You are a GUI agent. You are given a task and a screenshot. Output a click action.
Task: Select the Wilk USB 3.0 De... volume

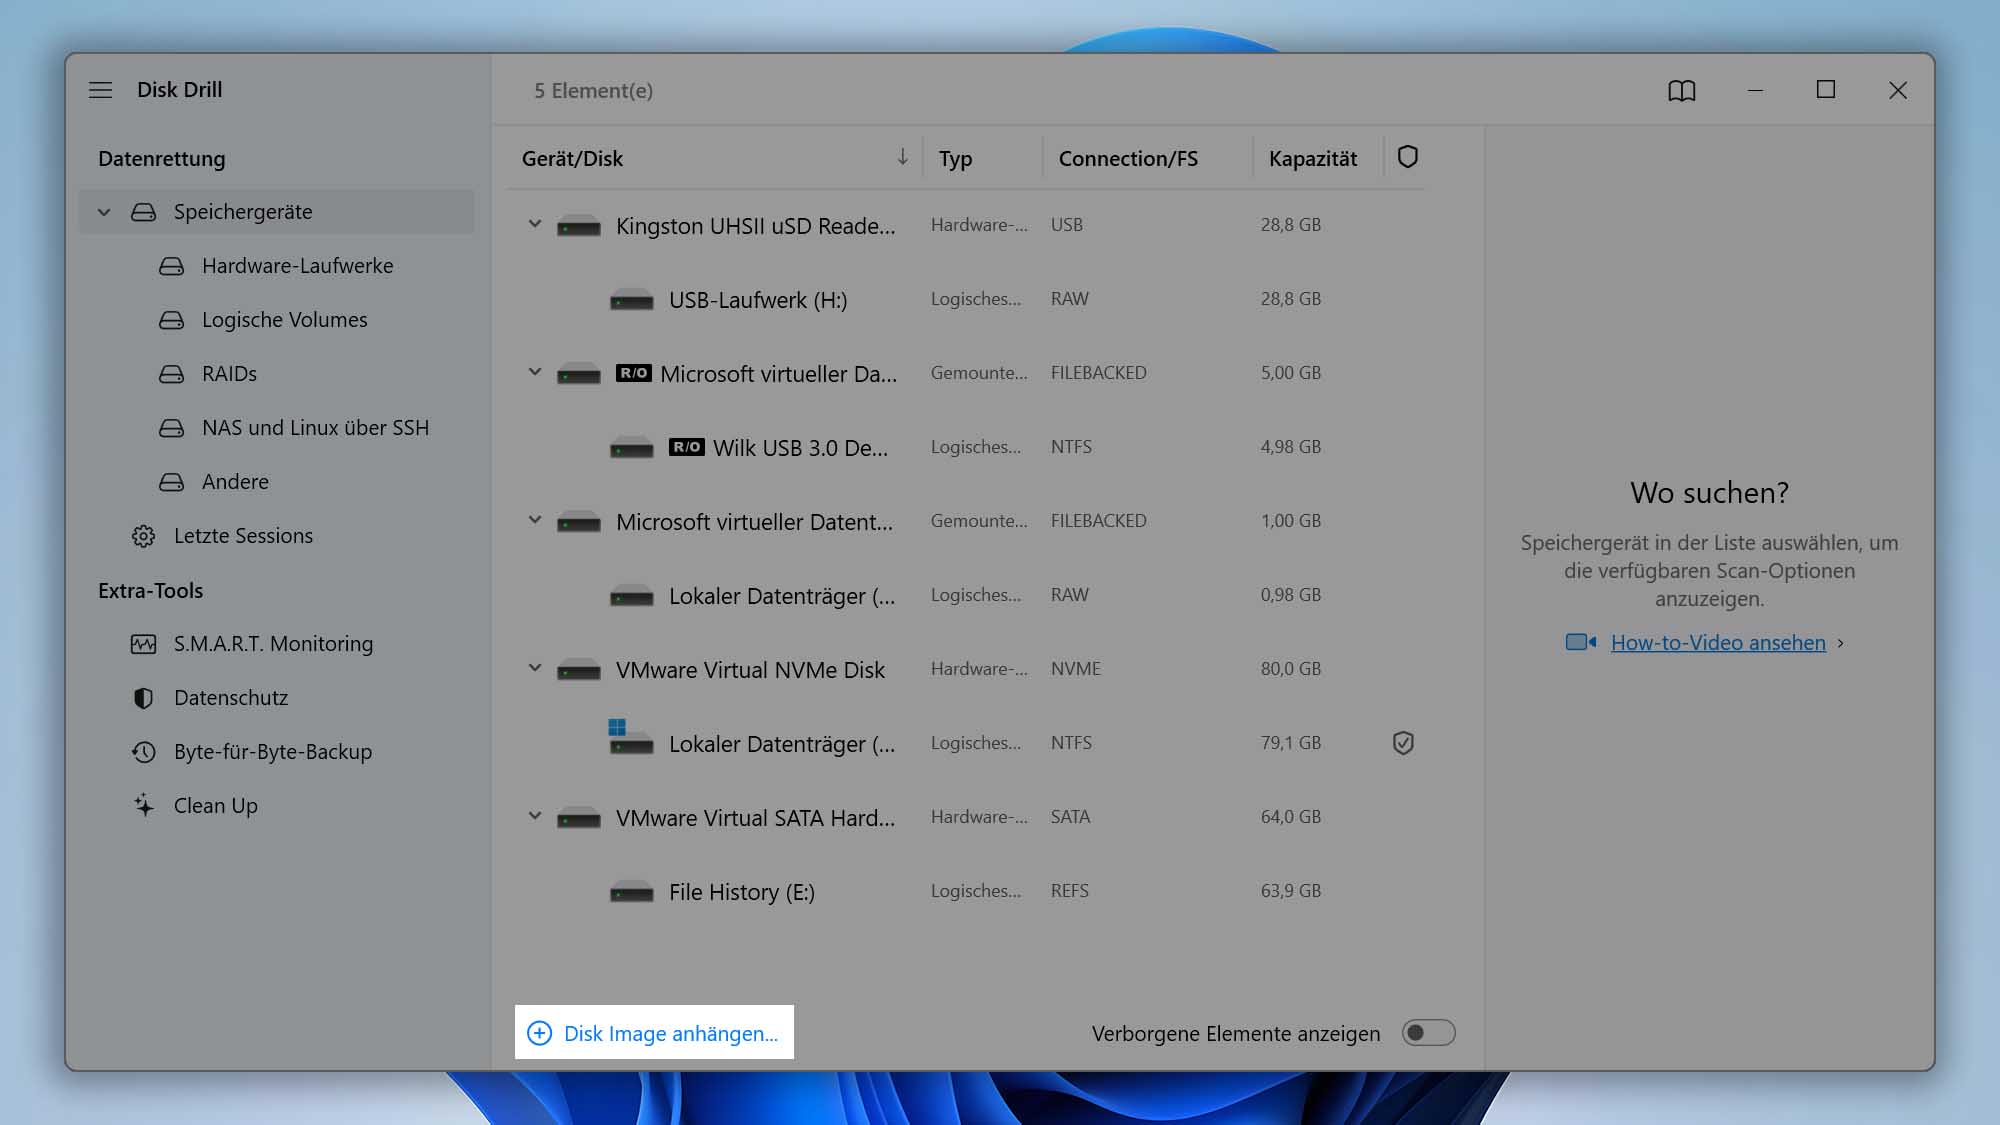800,448
